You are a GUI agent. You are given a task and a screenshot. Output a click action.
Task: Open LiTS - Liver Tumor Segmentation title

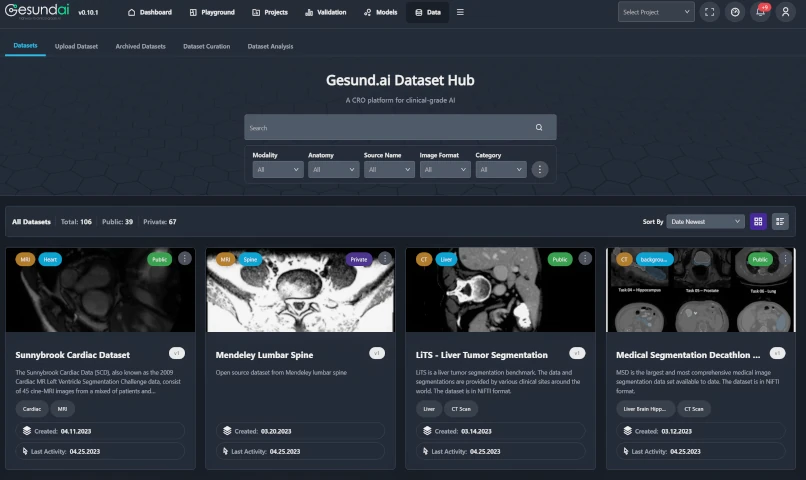(x=482, y=355)
